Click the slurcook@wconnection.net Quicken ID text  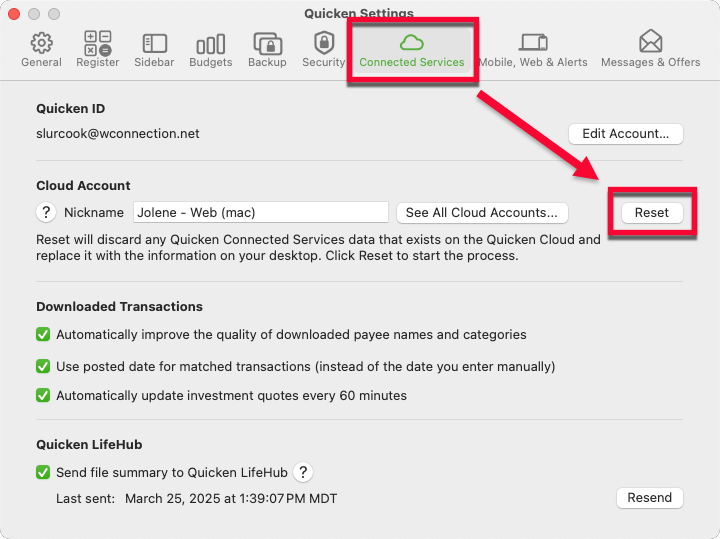pos(118,134)
